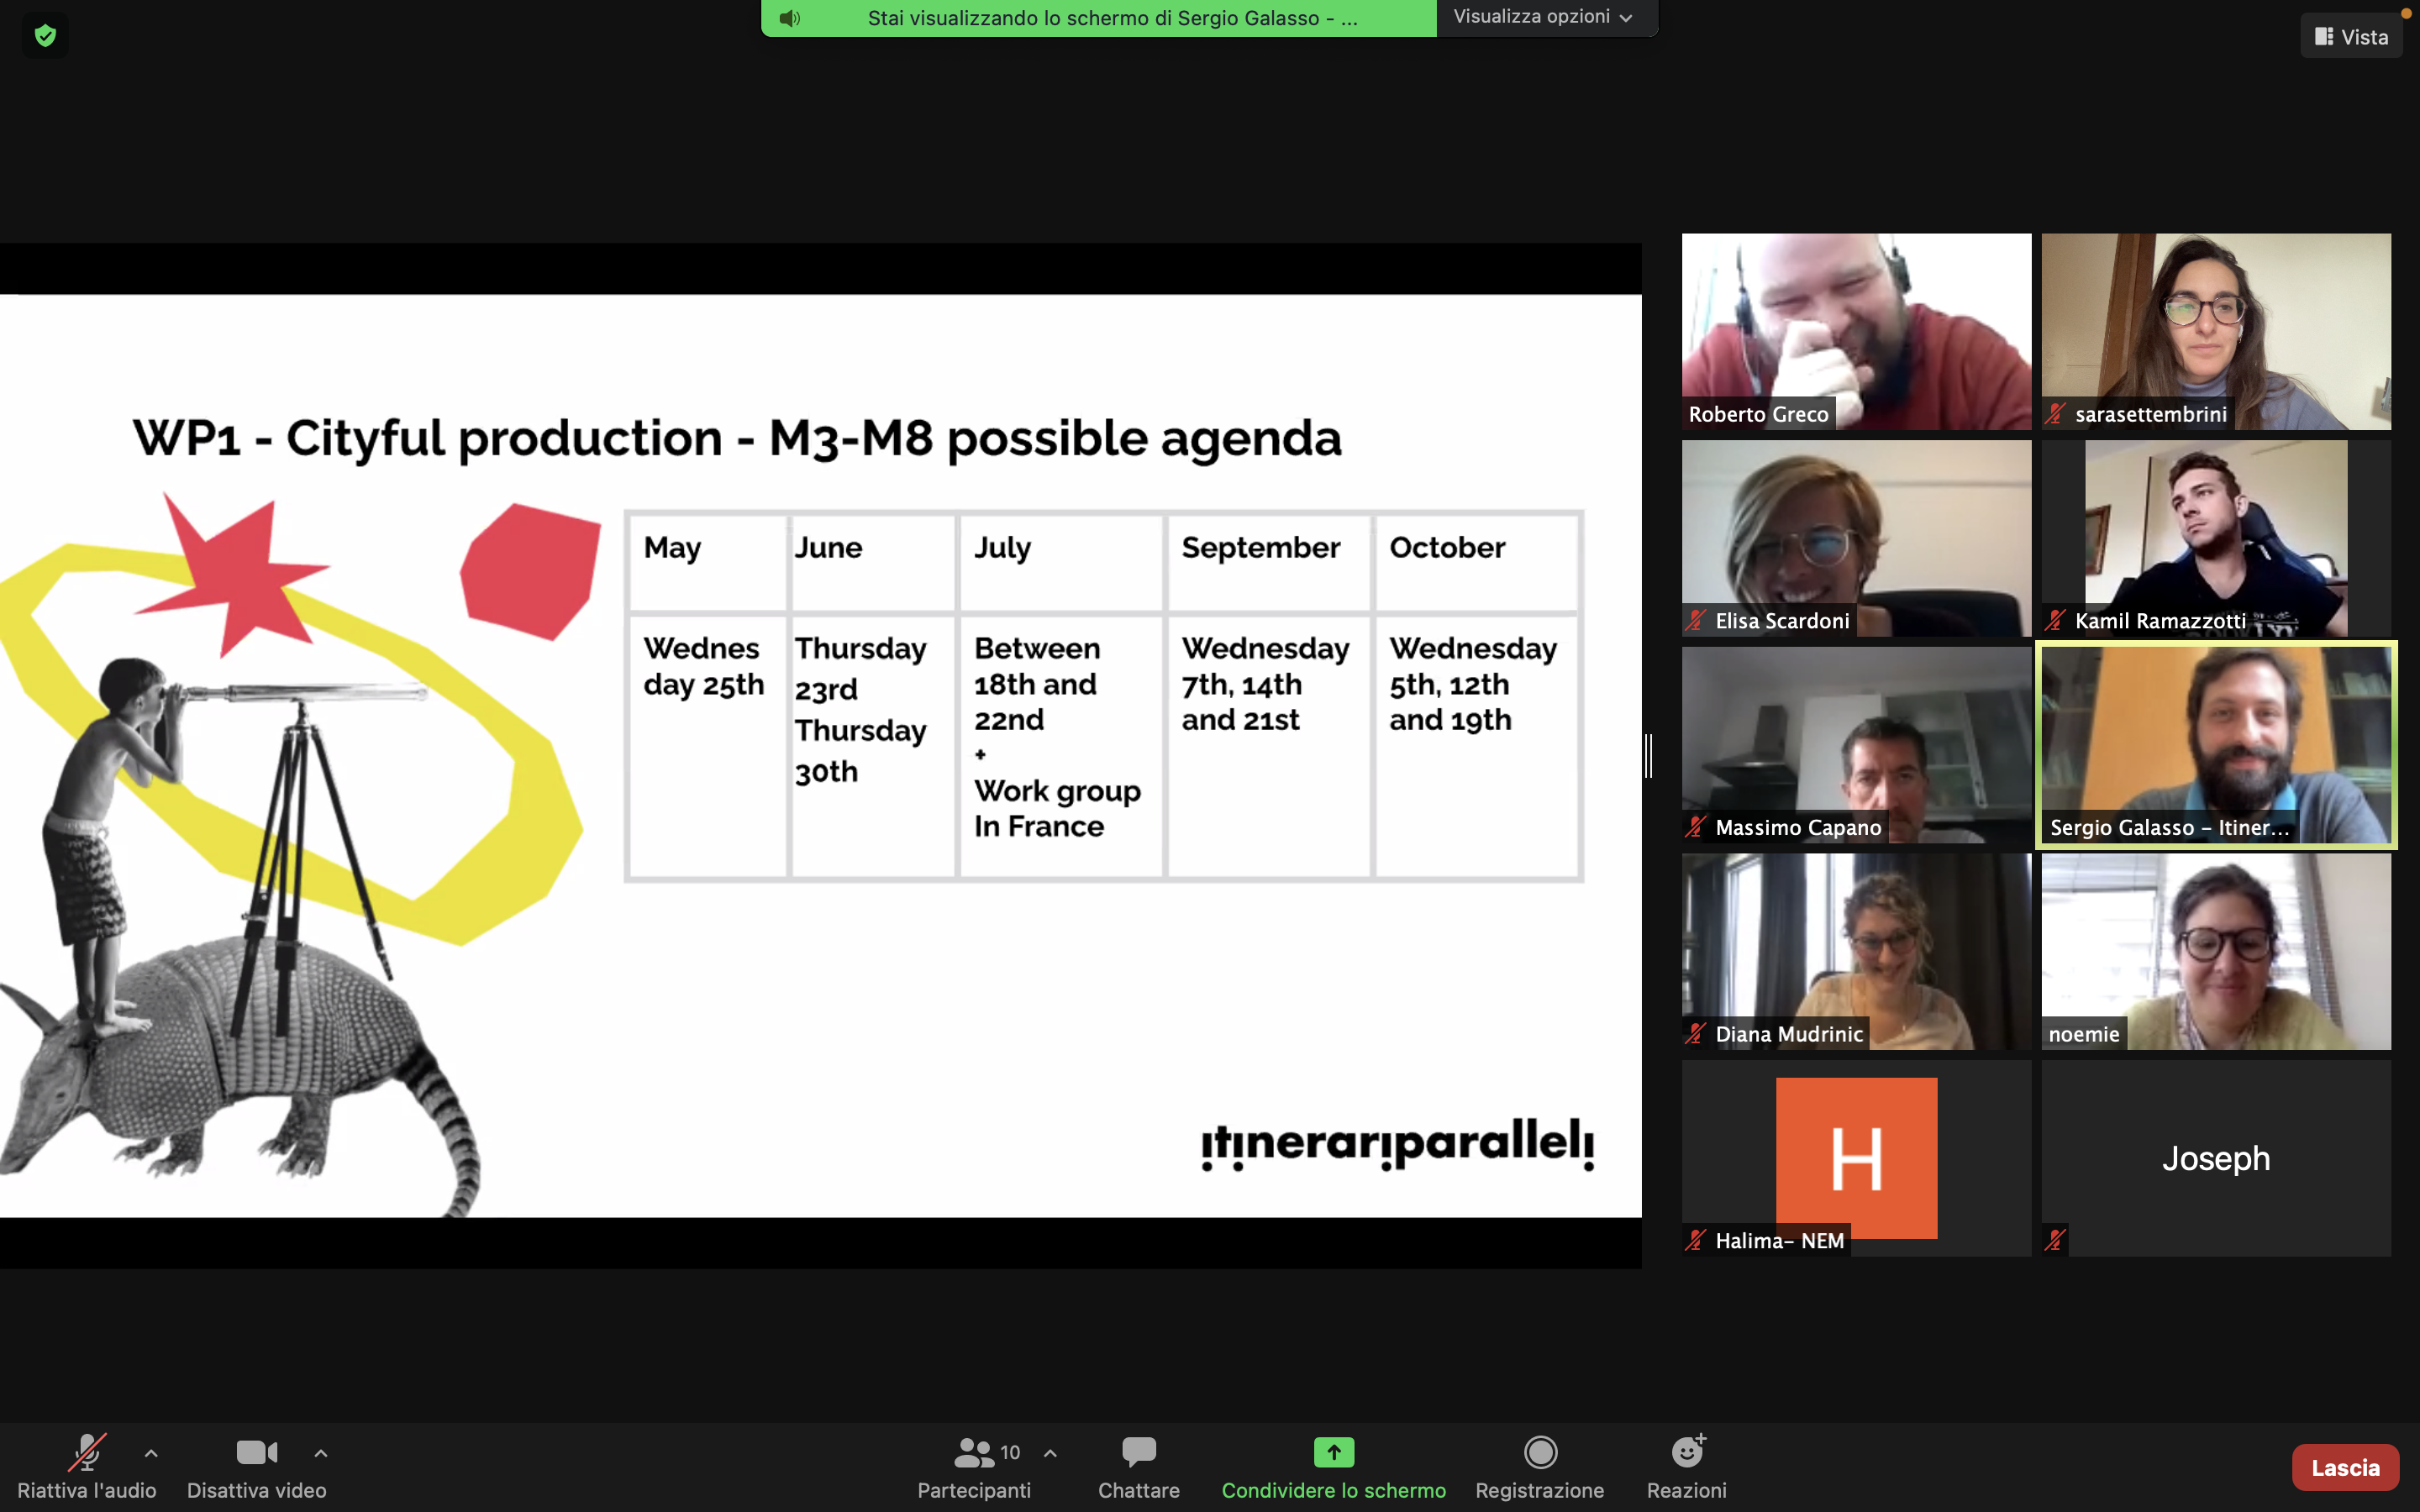This screenshot has width=2420, height=1512.
Task: Expand the audio options chevron
Action: click(151, 1452)
